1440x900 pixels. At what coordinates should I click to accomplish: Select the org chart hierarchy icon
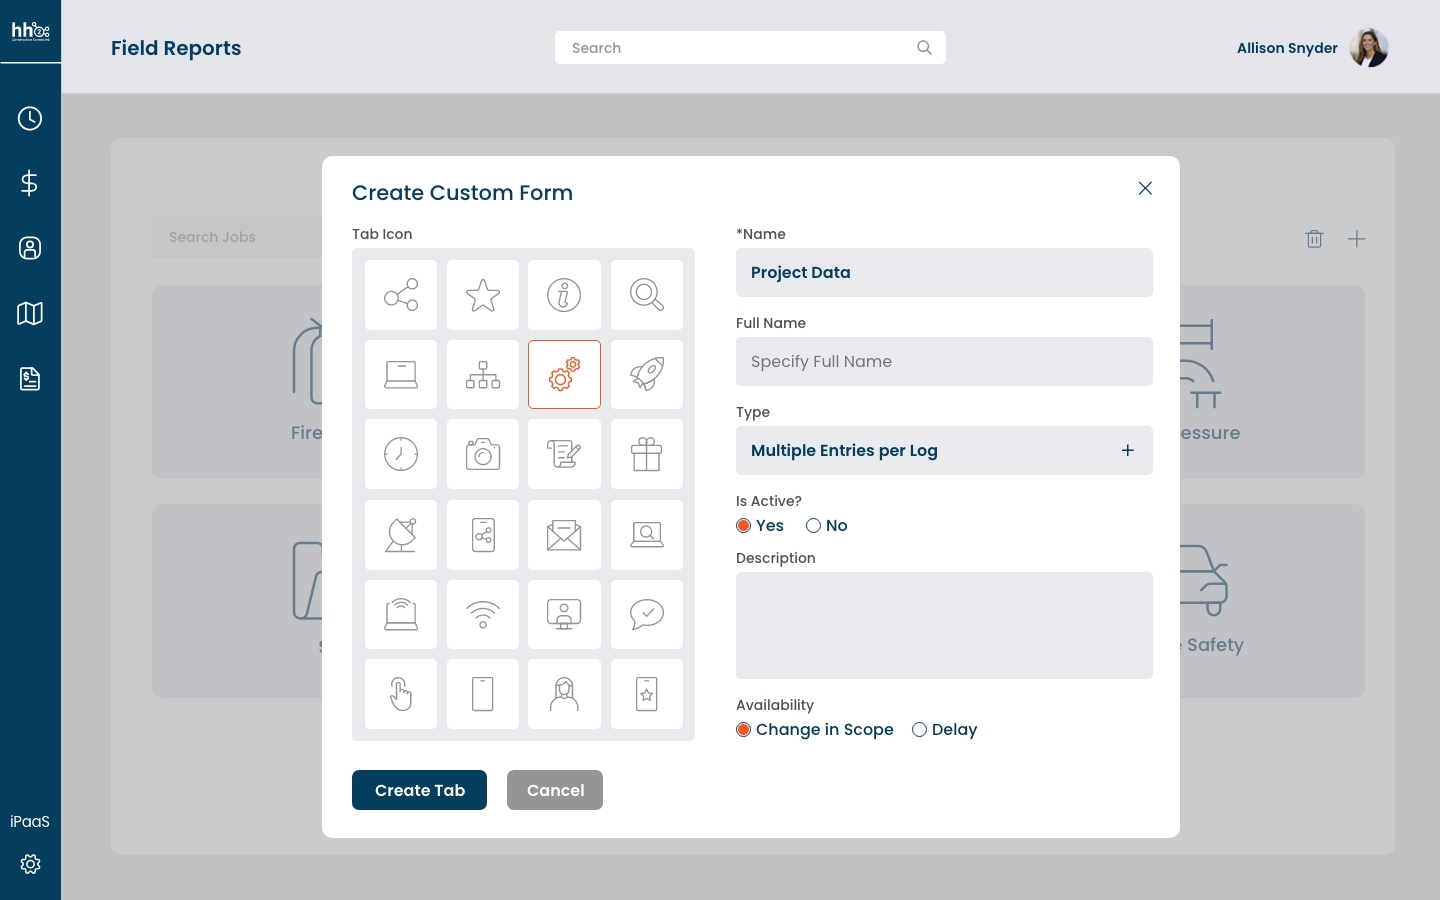483,375
